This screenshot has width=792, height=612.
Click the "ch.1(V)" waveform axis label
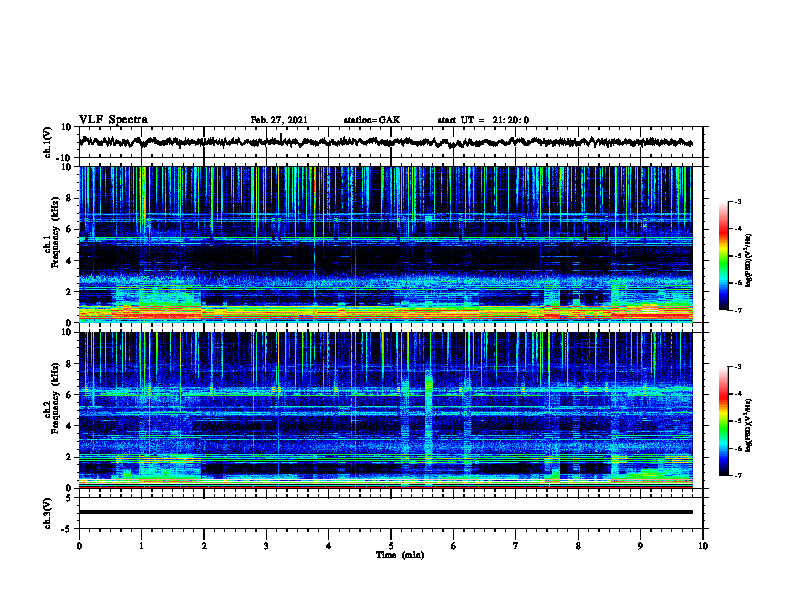47,142
